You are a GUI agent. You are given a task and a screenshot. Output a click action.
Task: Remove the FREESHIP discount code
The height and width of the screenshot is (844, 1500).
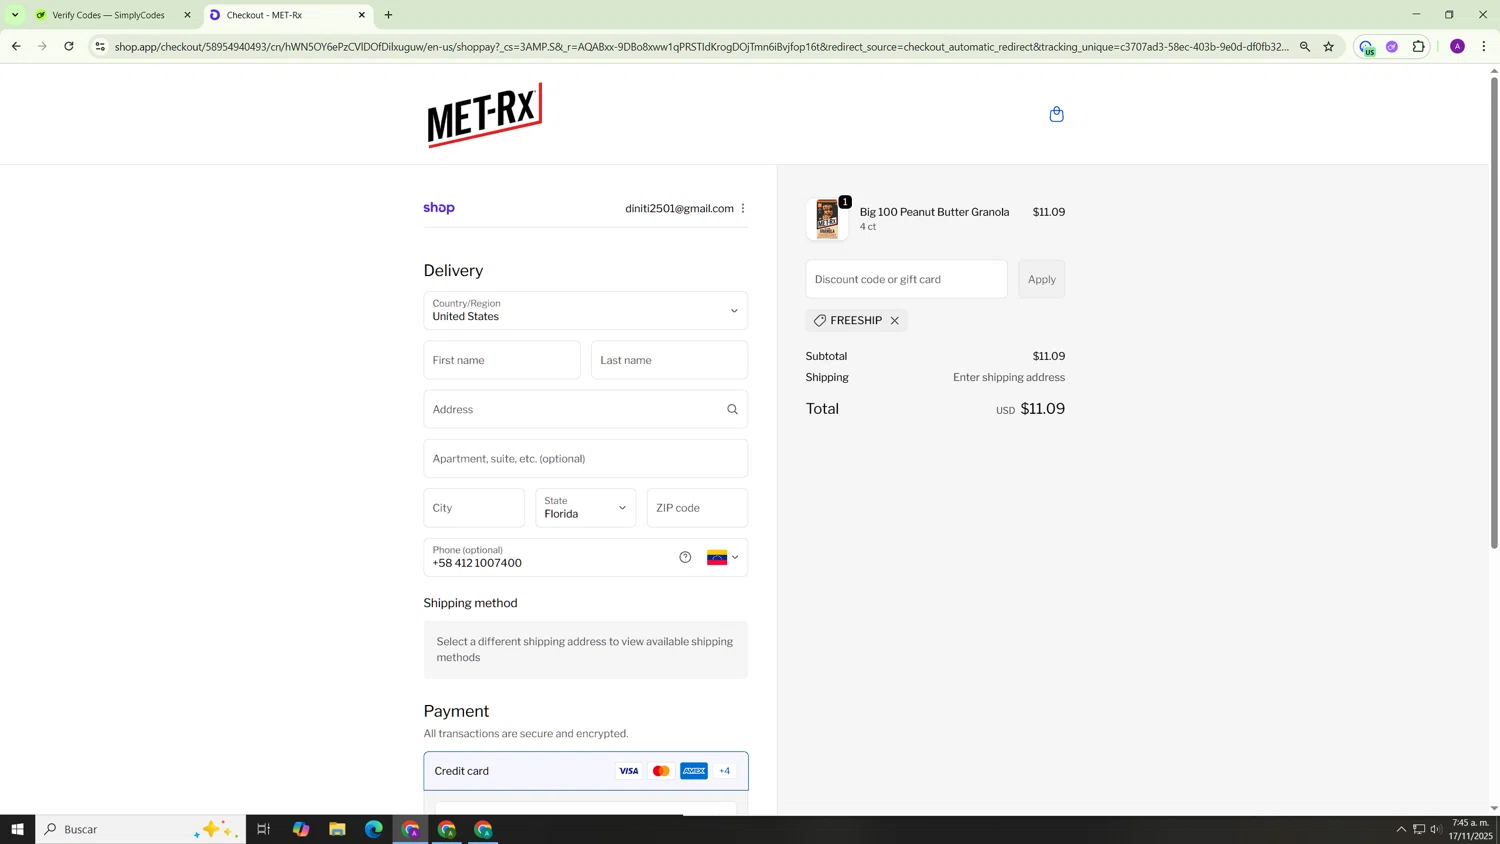[895, 321]
